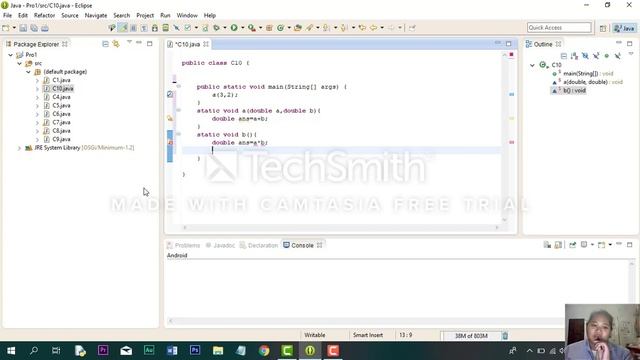Viewport: 640px width, 360px height.
Task: Open the Package Explorer view menu
Action: click(x=129, y=42)
